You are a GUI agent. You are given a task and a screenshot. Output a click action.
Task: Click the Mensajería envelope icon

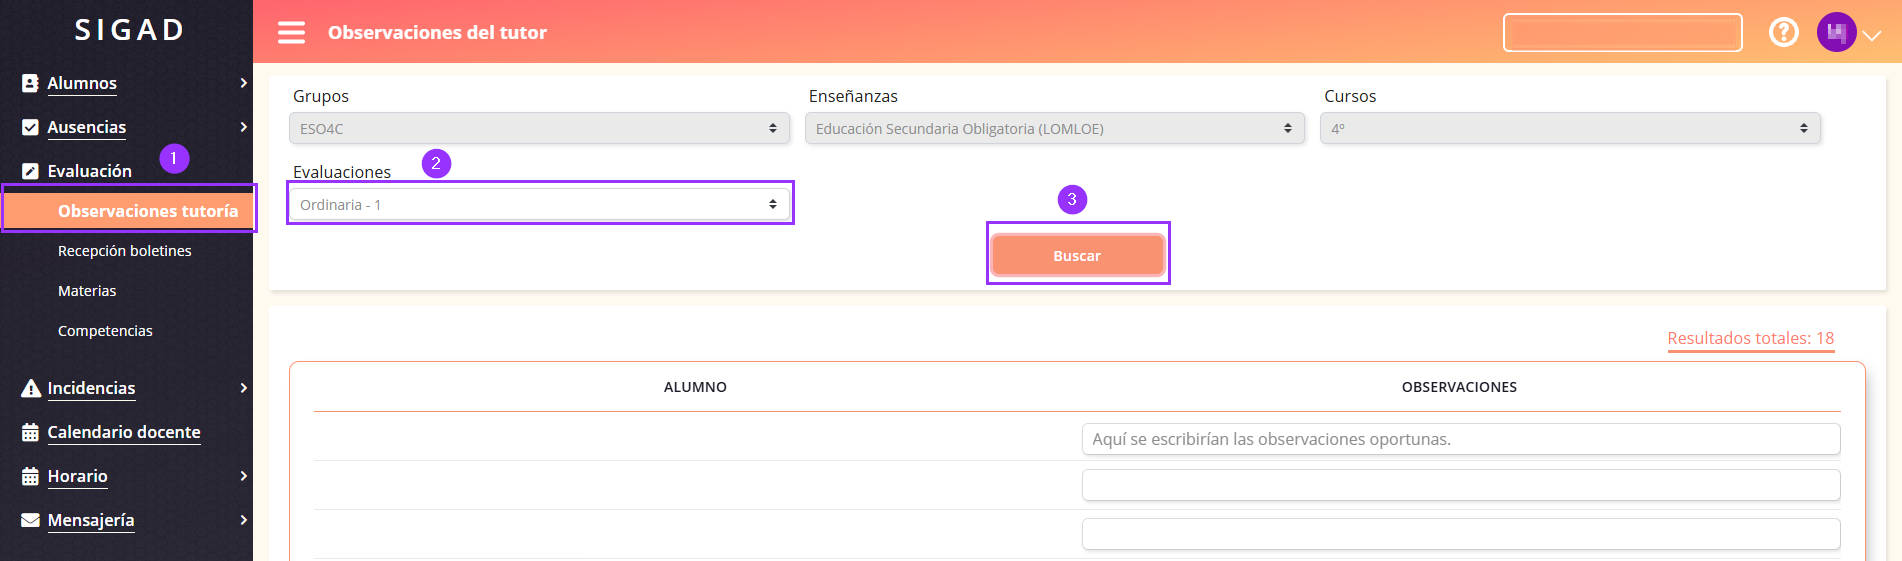[30, 521]
